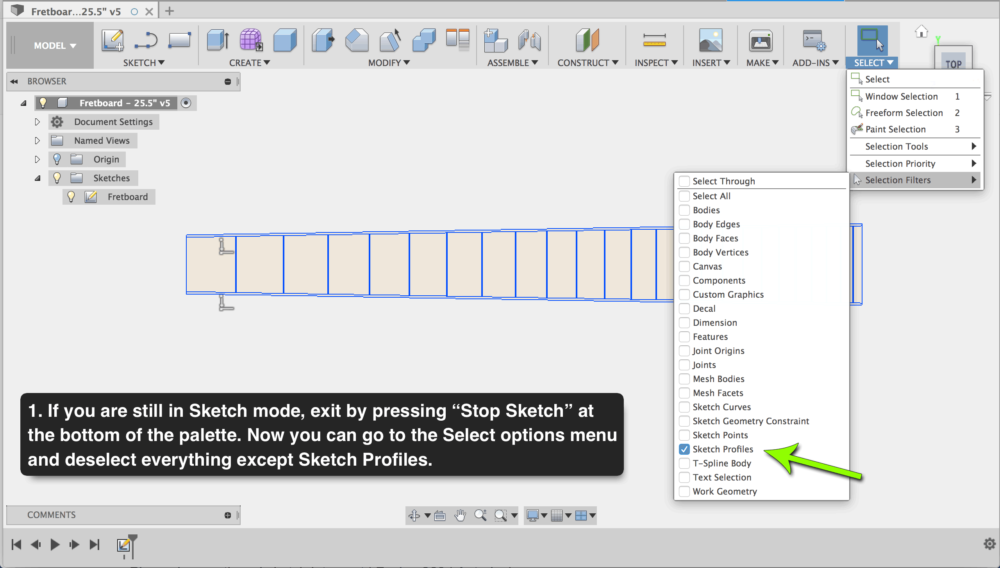Choose Paint Selection from Select menu
1000x568 pixels.
pos(895,130)
